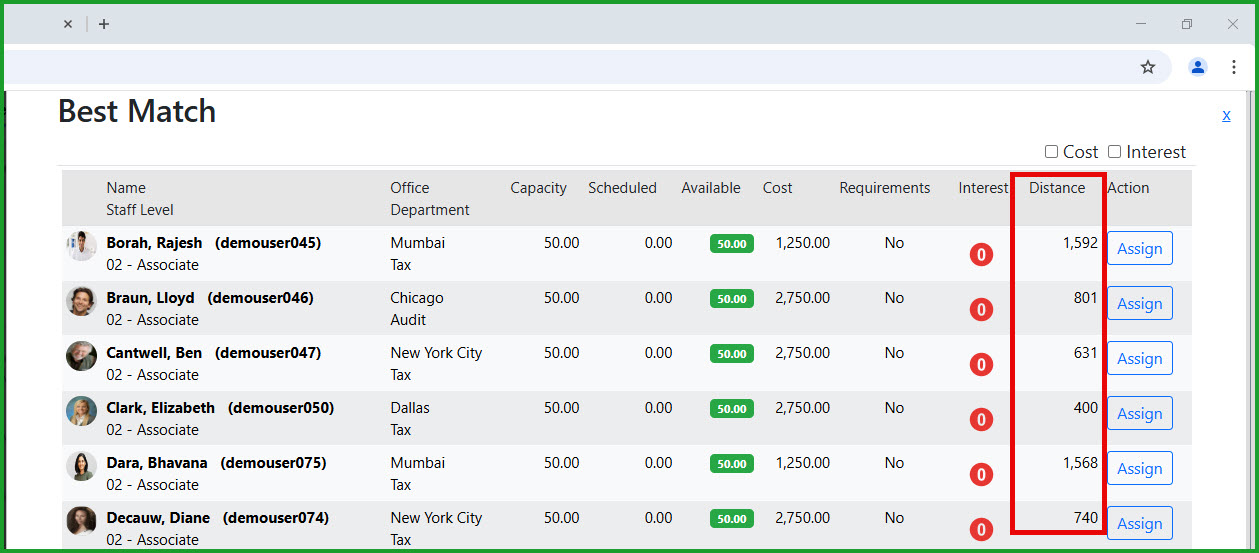Click the red interest badge for Borah
1259x553 pixels.
981,255
